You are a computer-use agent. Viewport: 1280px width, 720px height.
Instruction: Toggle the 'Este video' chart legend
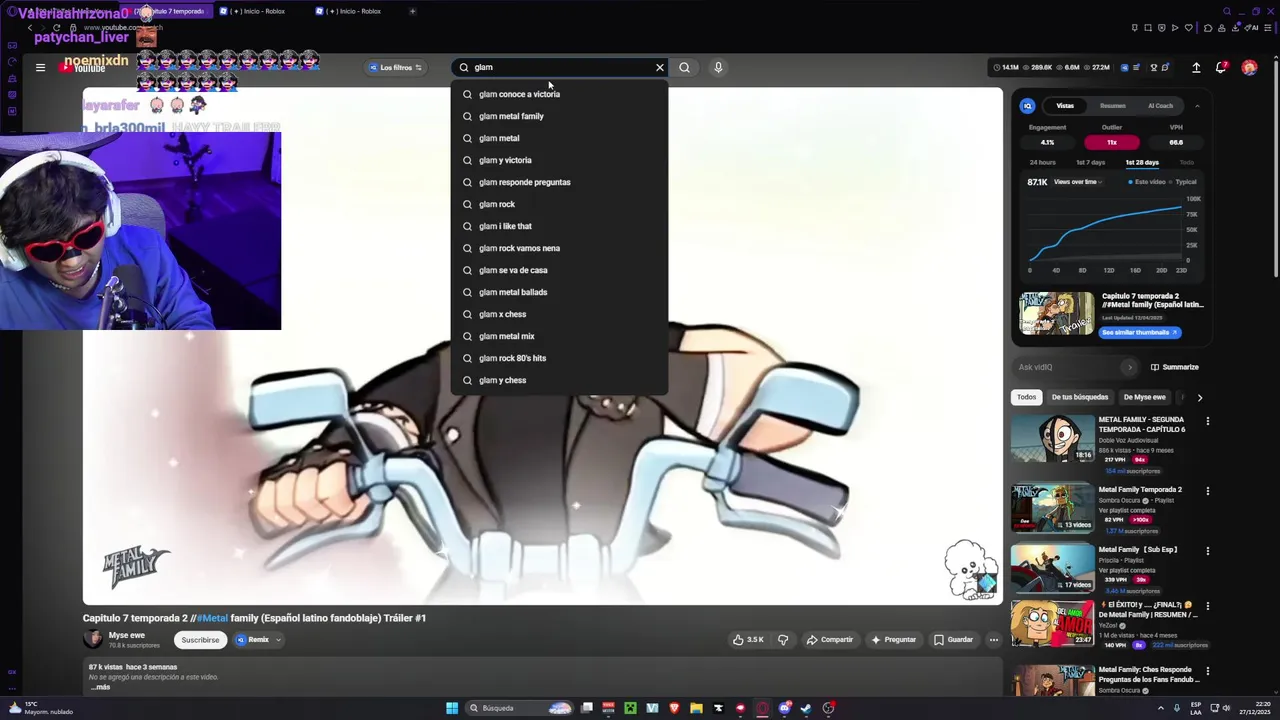click(1147, 182)
